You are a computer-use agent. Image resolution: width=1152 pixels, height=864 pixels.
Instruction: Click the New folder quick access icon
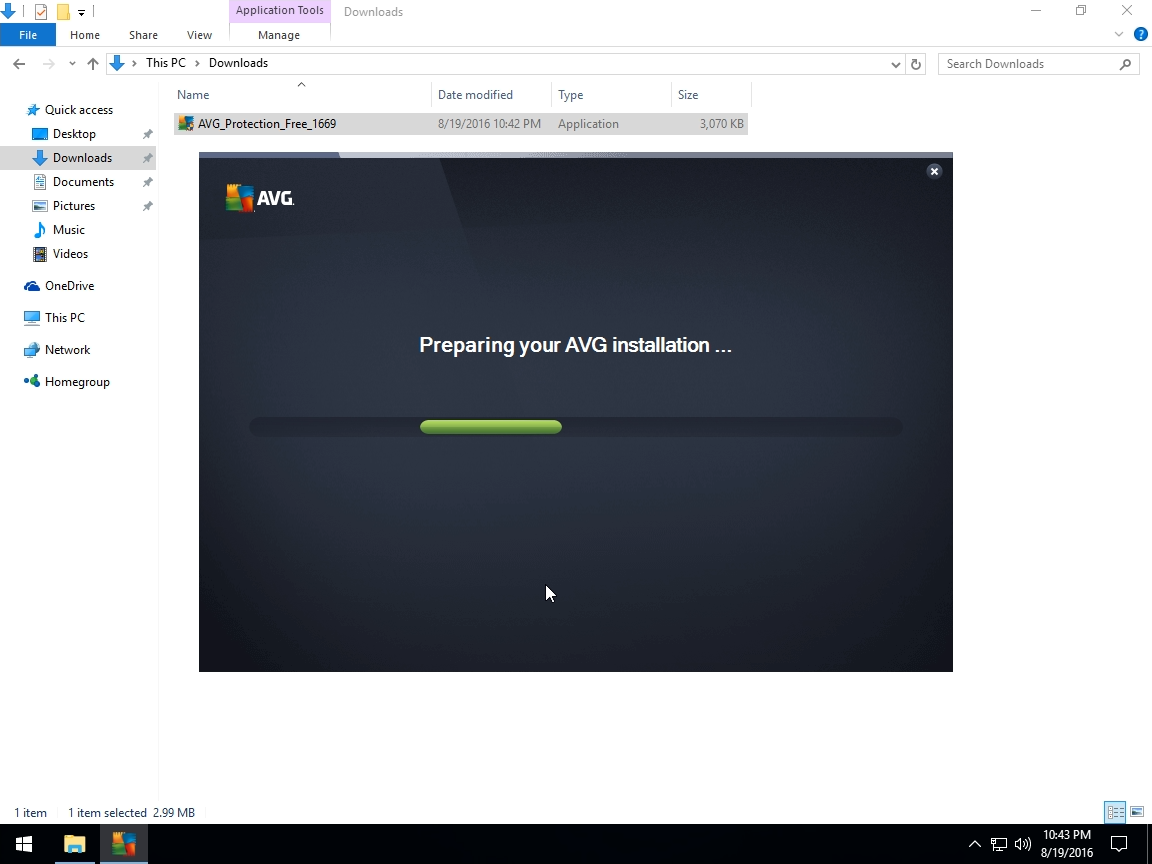point(63,12)
